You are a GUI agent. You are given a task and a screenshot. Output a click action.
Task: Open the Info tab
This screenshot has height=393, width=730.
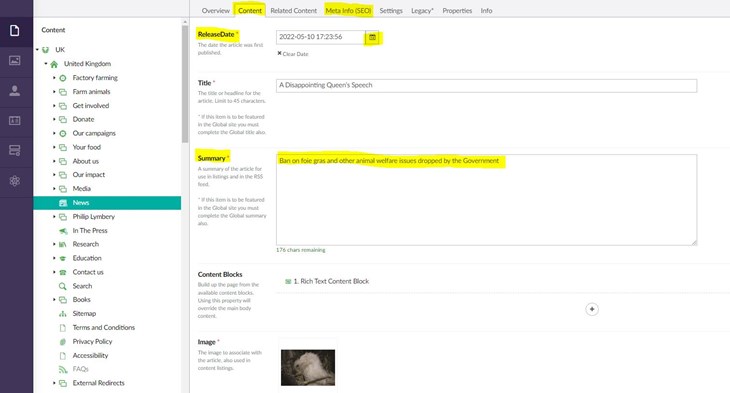coord(487,10)
